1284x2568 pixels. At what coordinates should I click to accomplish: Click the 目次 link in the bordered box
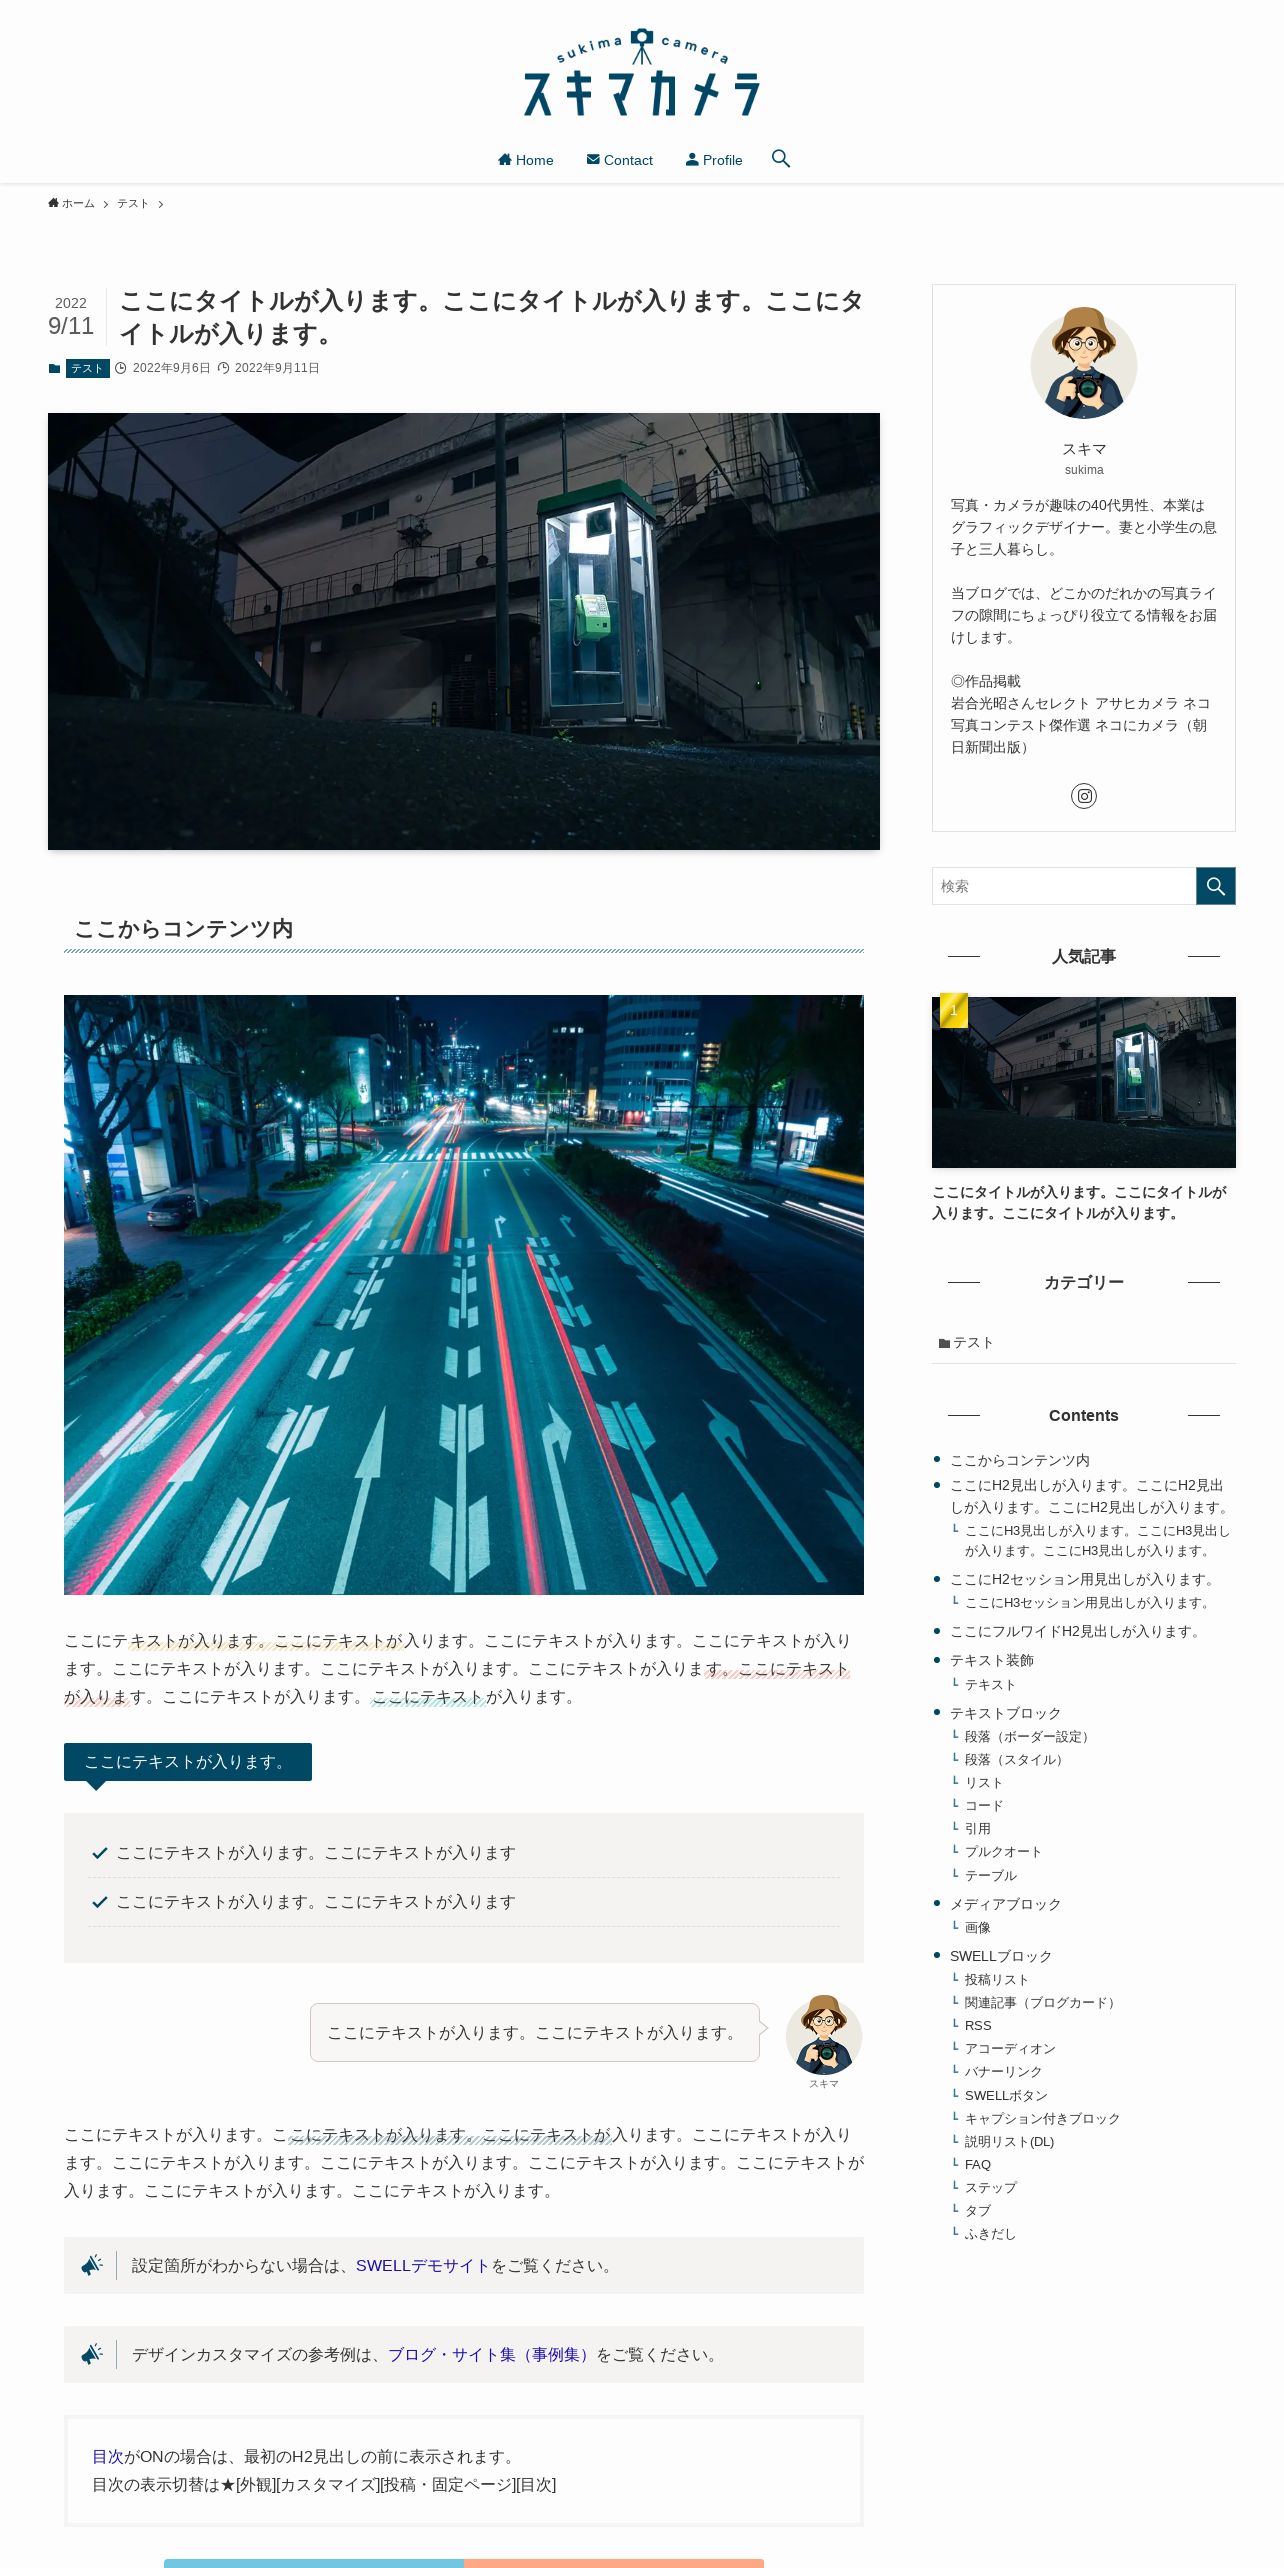pos(108,2457)
